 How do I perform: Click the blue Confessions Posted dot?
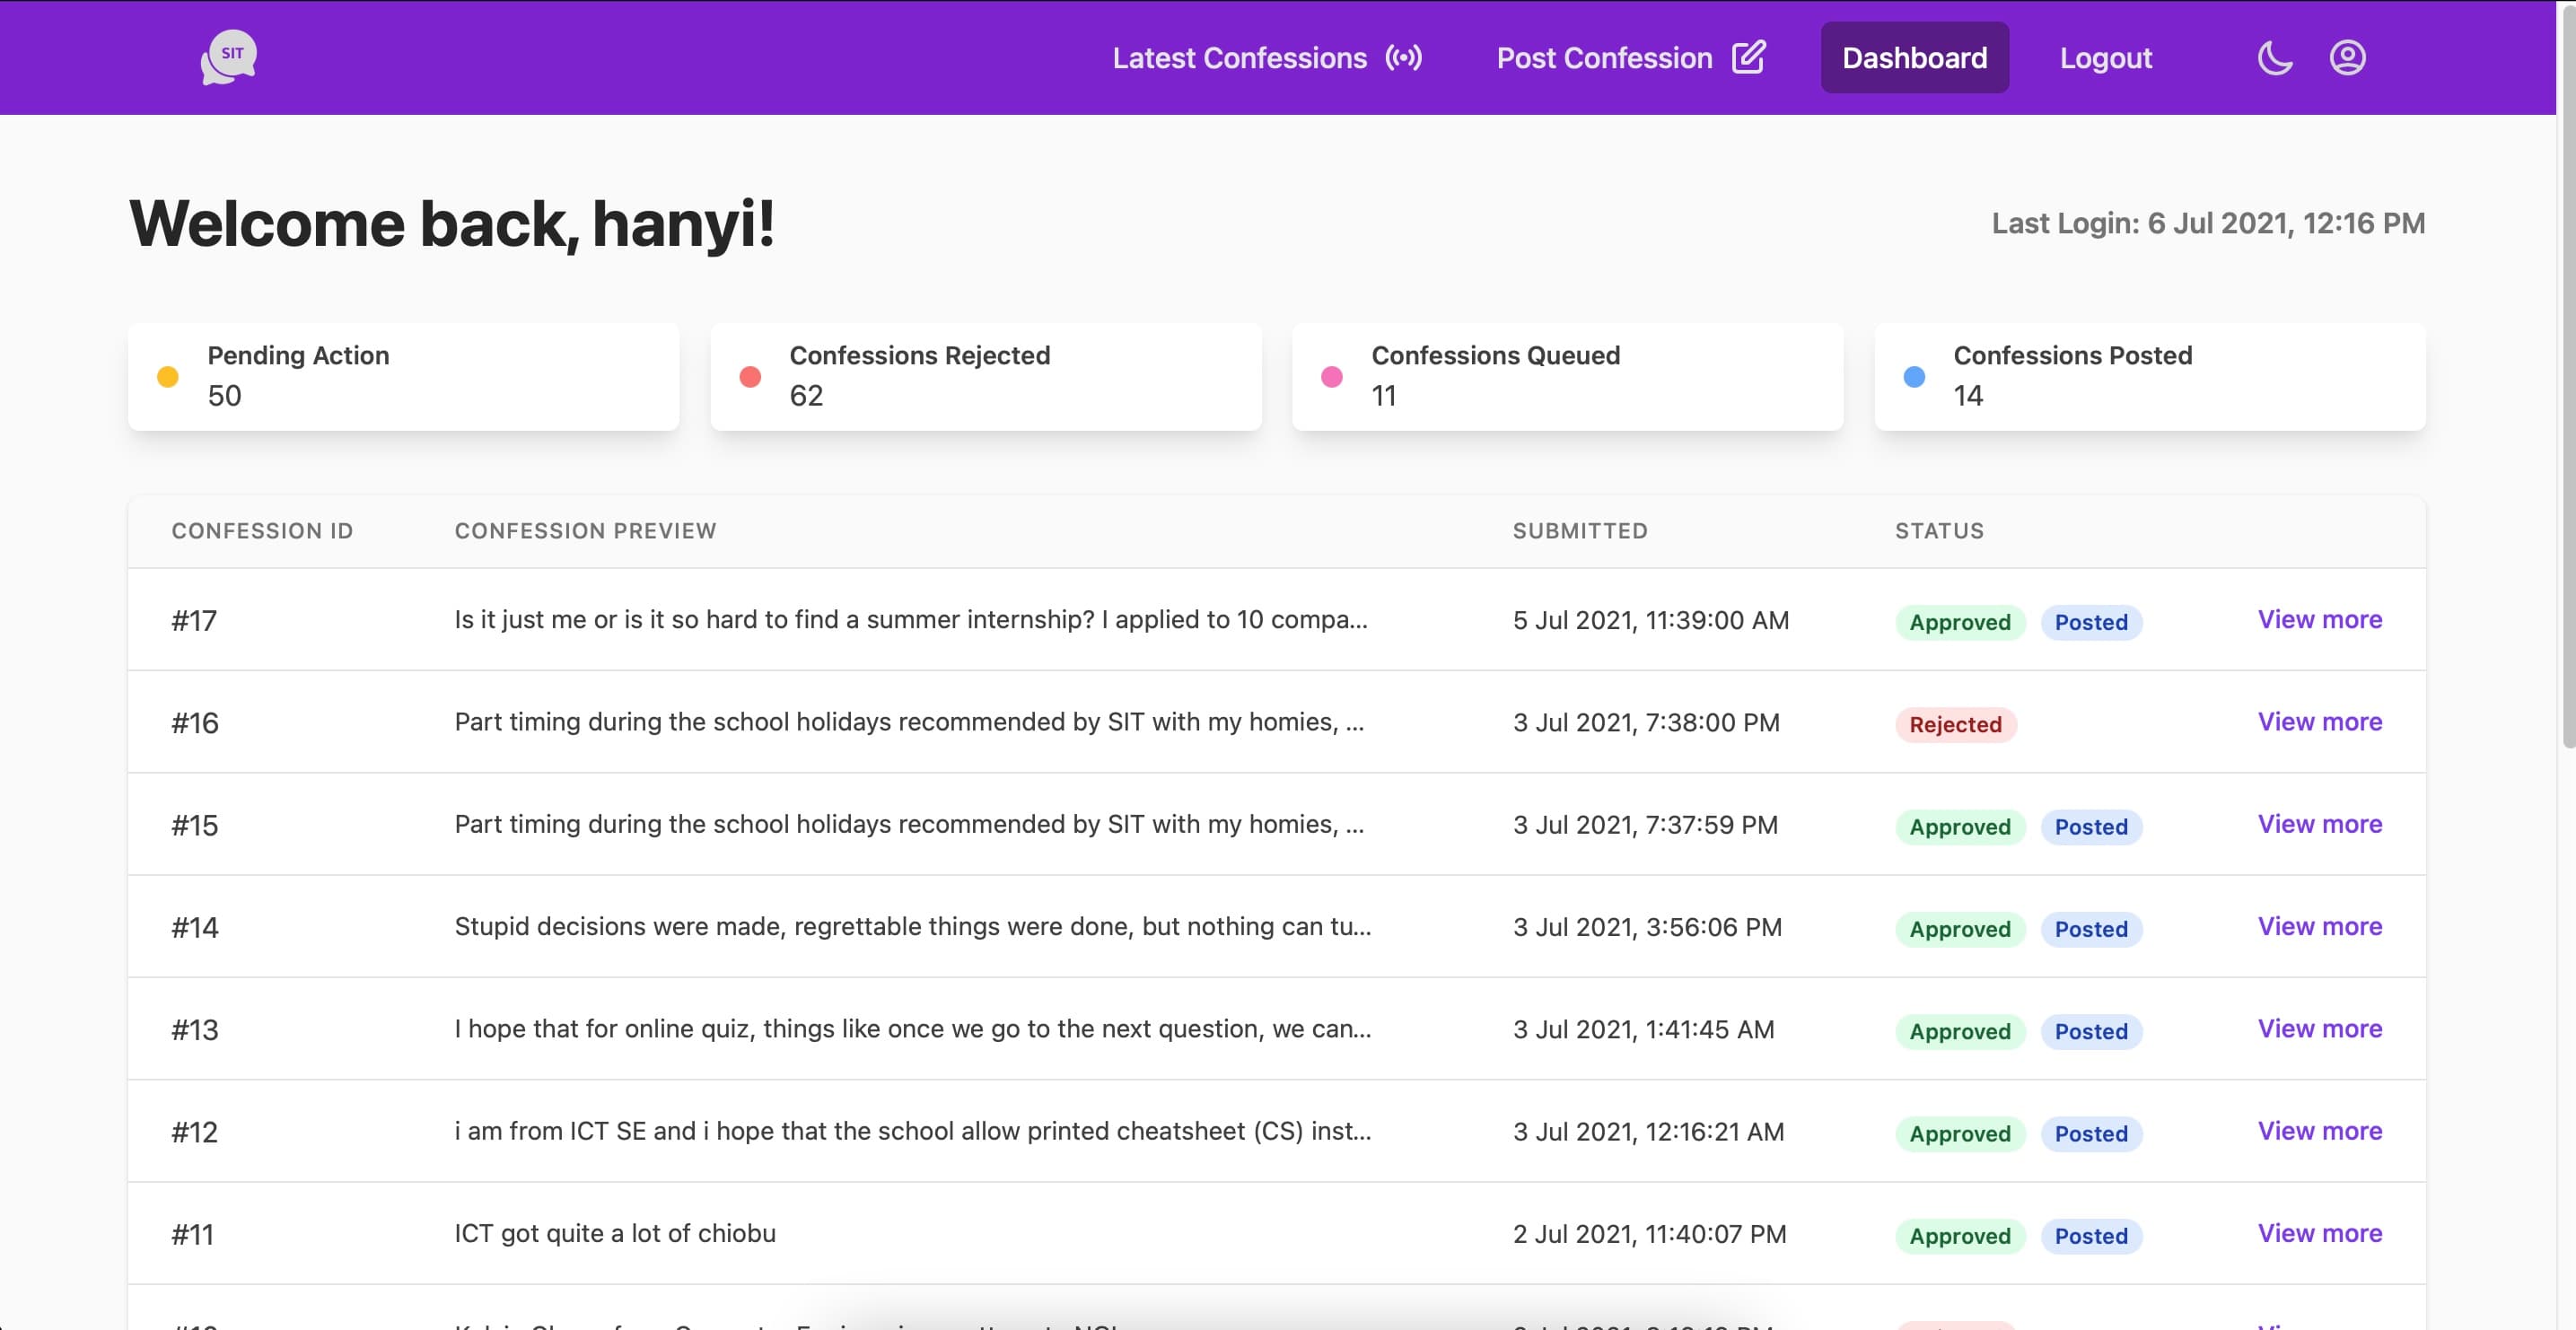click(x=1914, y=377)
